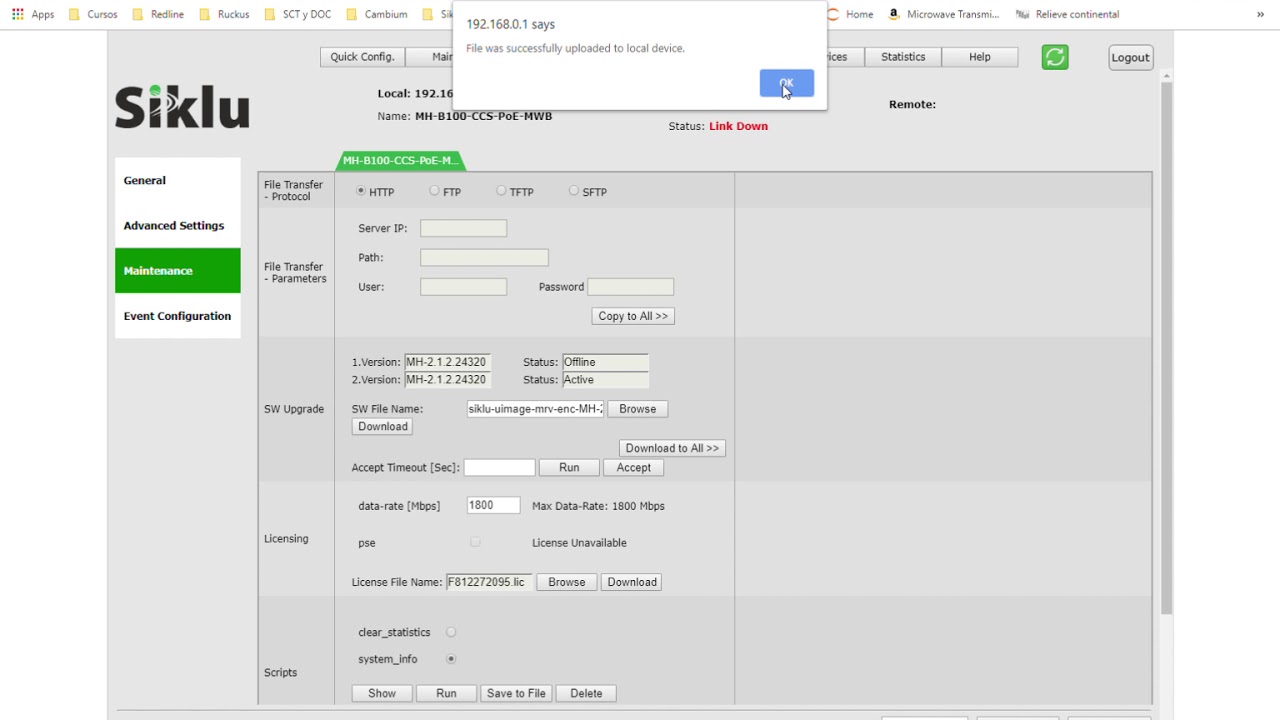Viewport: 1280px width, 720px height.
Task: Open the General section
Action: click(x=178, y=180)
